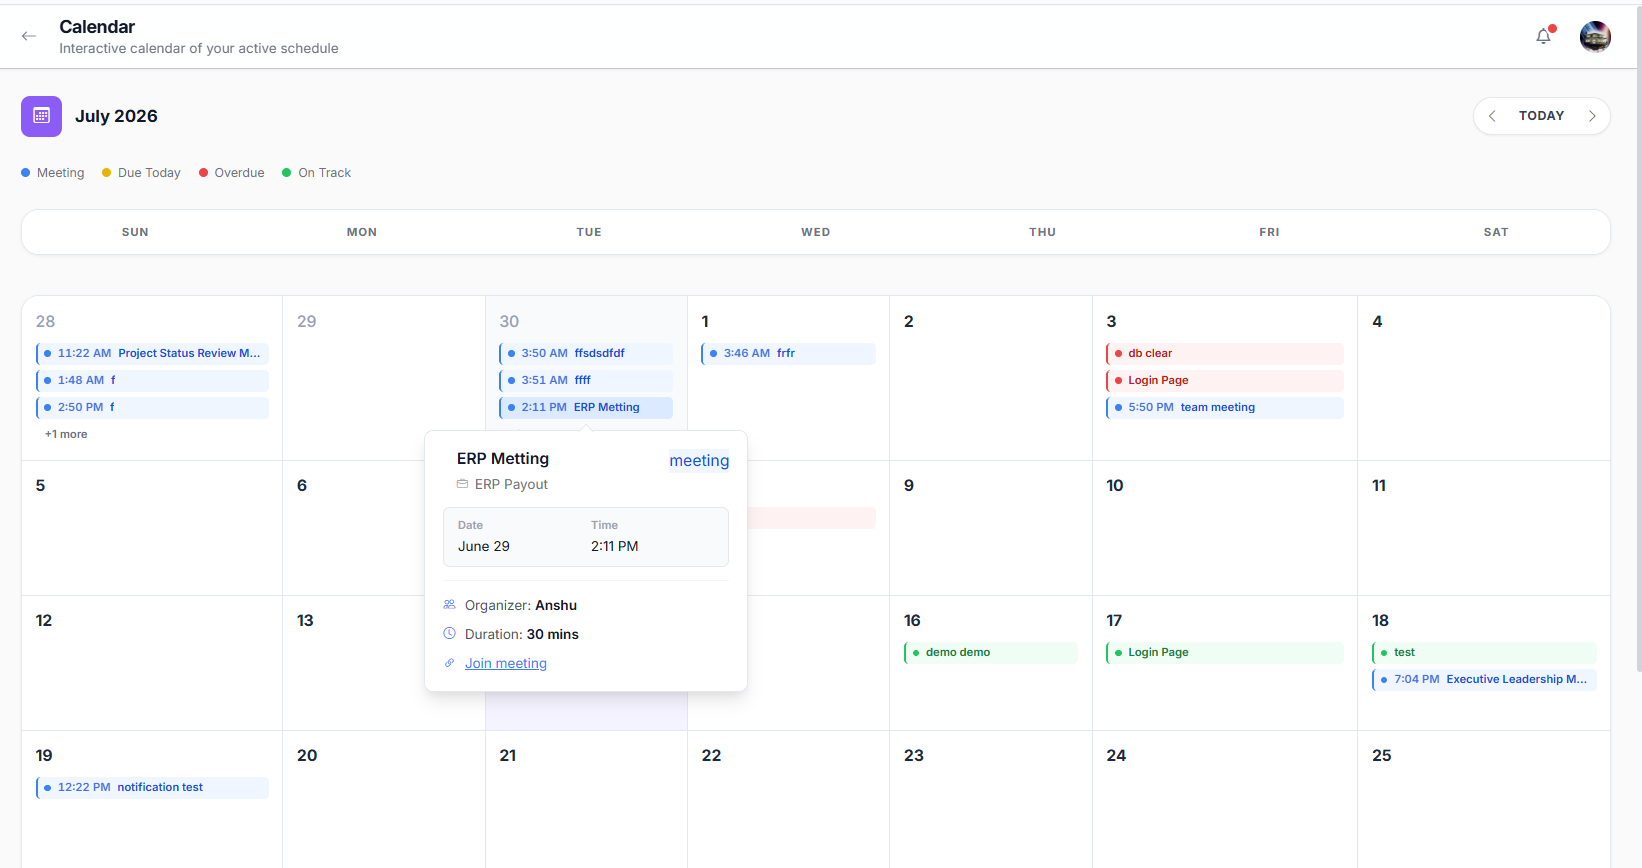Open Executive Leadership M... event
Screen dimensions: 1642x868
pyautogui.click(x=1484, y=679)
